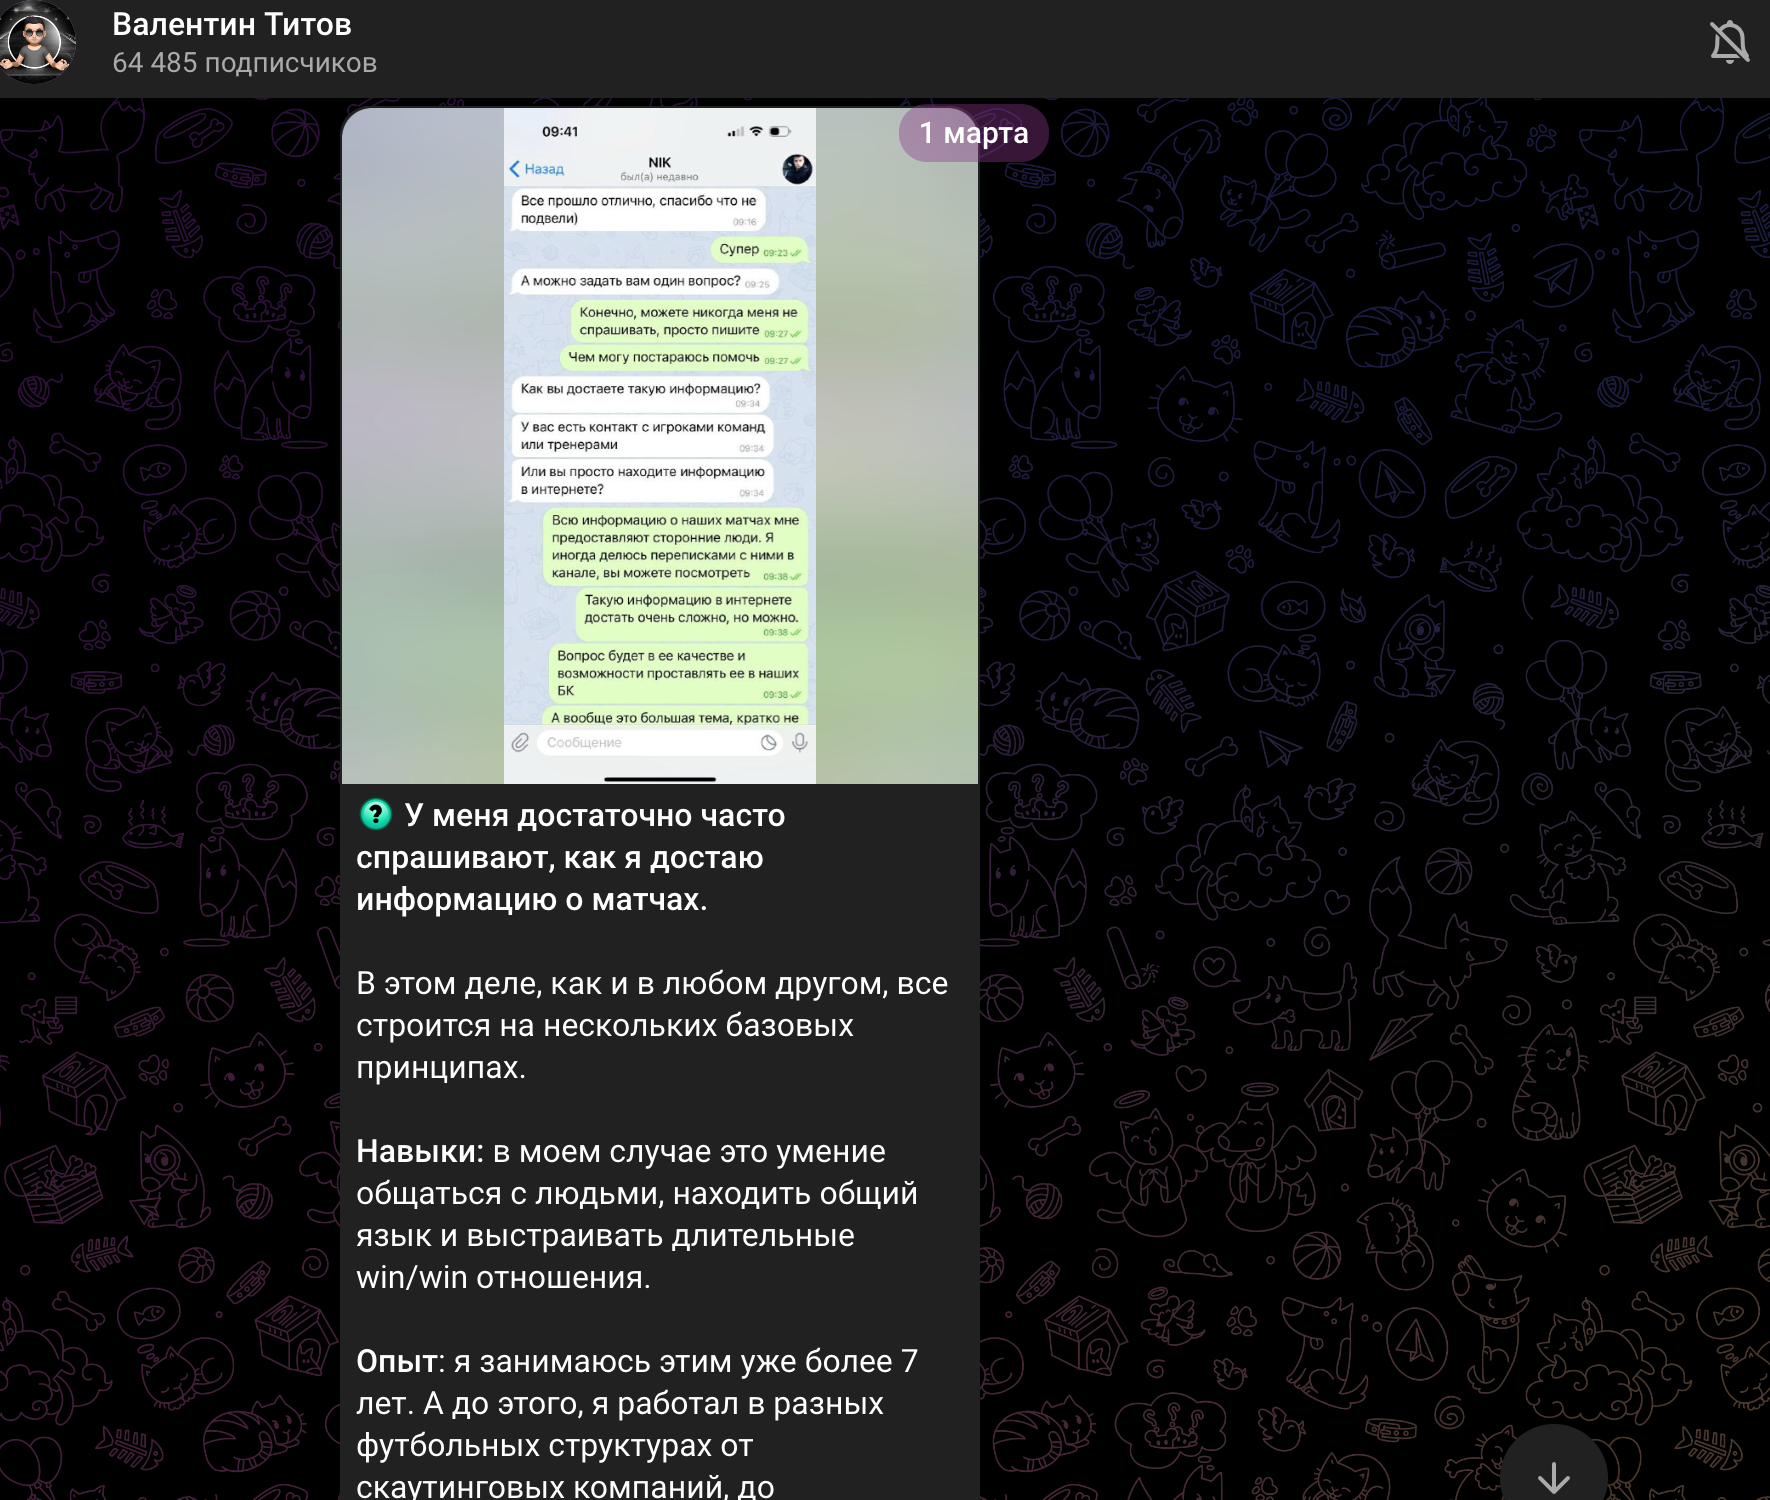Click the 64 485 подписчиков subscriber count
Viewport: 1770px width, 1500px height.
click(x=244, y=63)
